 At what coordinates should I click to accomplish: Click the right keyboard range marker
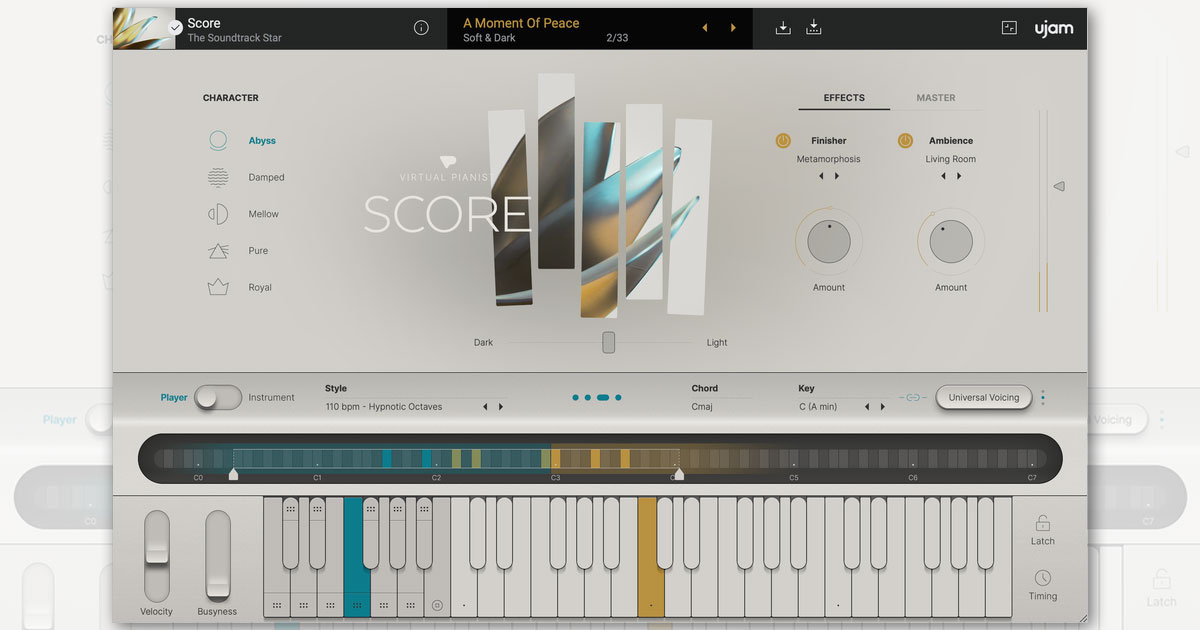(679, 474)
